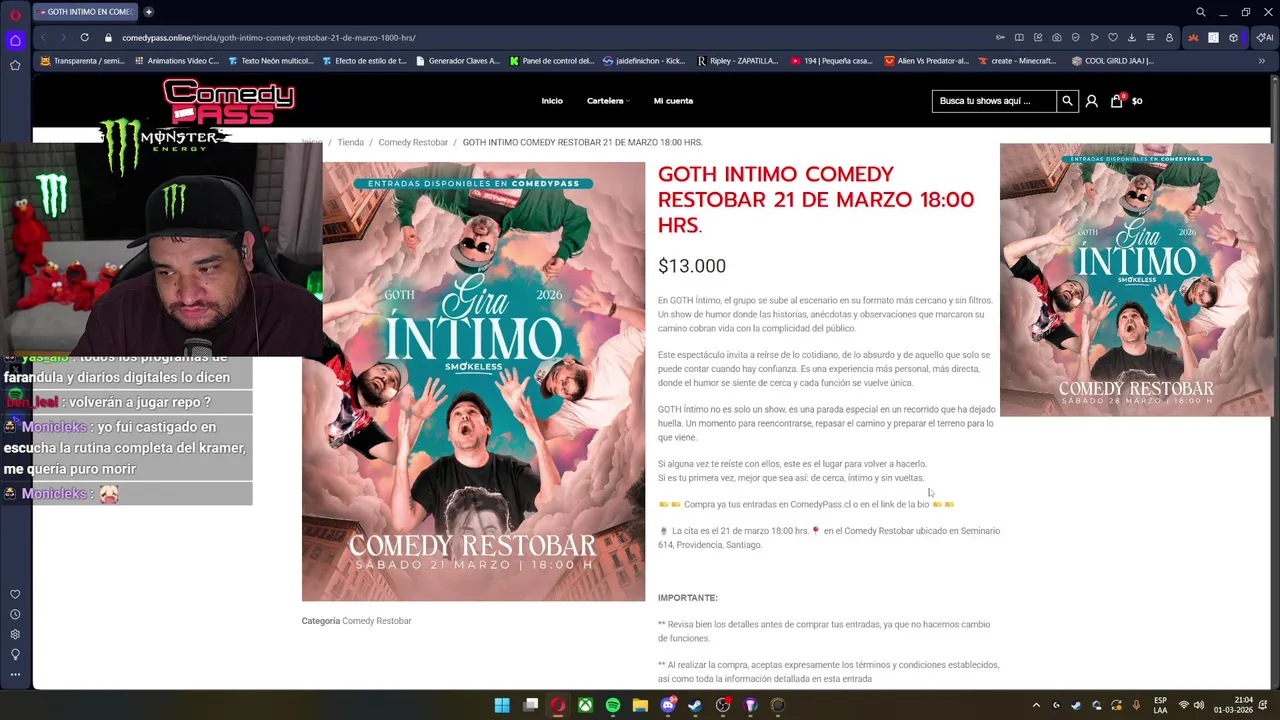Image resolution: width=1280 pixels, height=720 pixels.
Task: Click the Tienda breadcrumb link
Action: pyautogui.click(x=350, y=142)
